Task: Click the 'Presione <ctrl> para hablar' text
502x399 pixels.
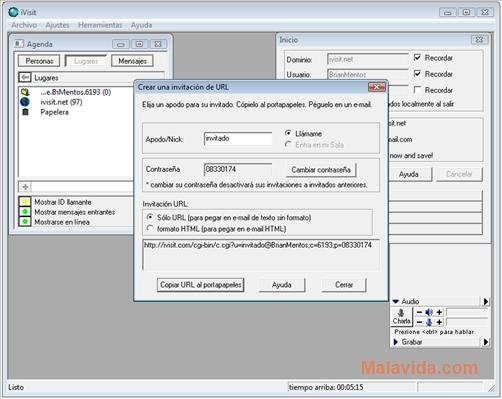Action: click(x=434, y=332)
